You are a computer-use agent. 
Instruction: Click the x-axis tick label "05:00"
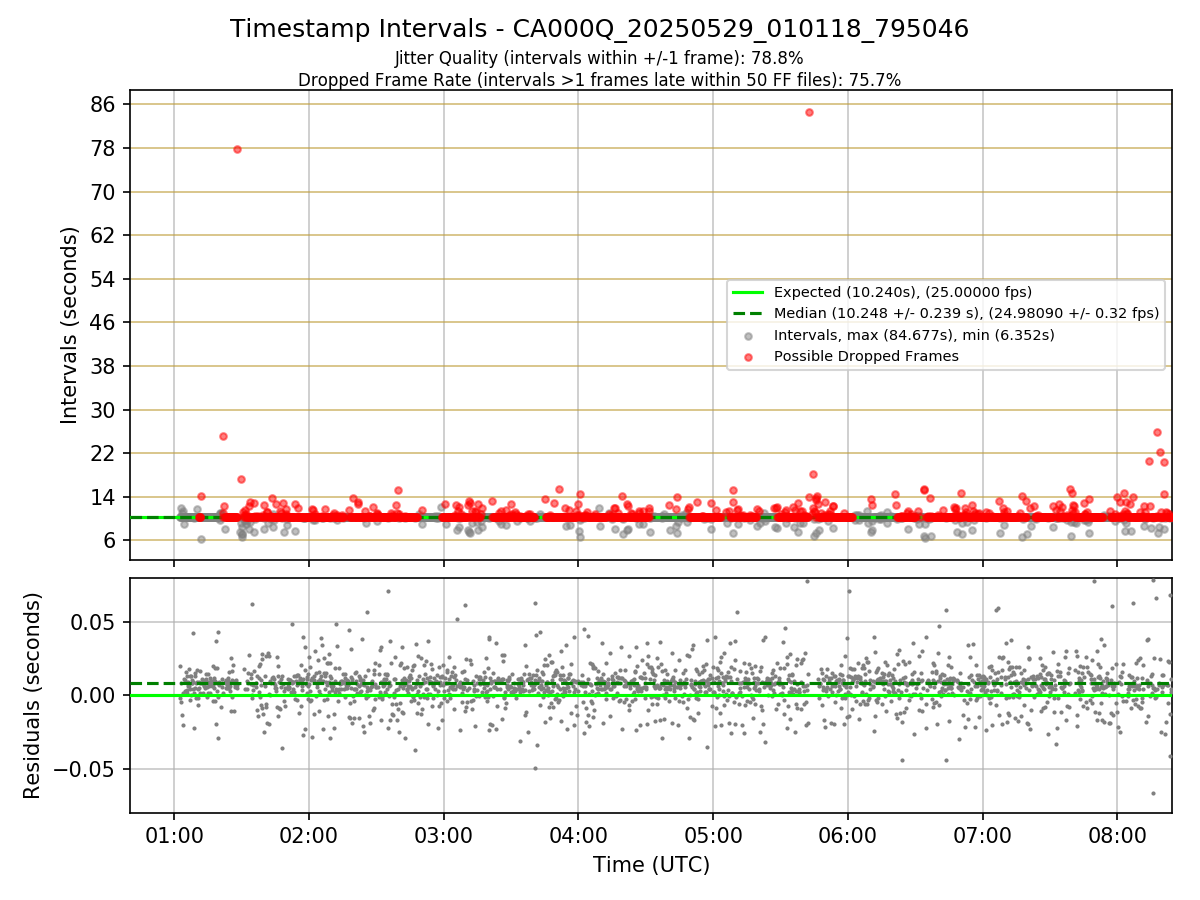[x=713, y=835]
